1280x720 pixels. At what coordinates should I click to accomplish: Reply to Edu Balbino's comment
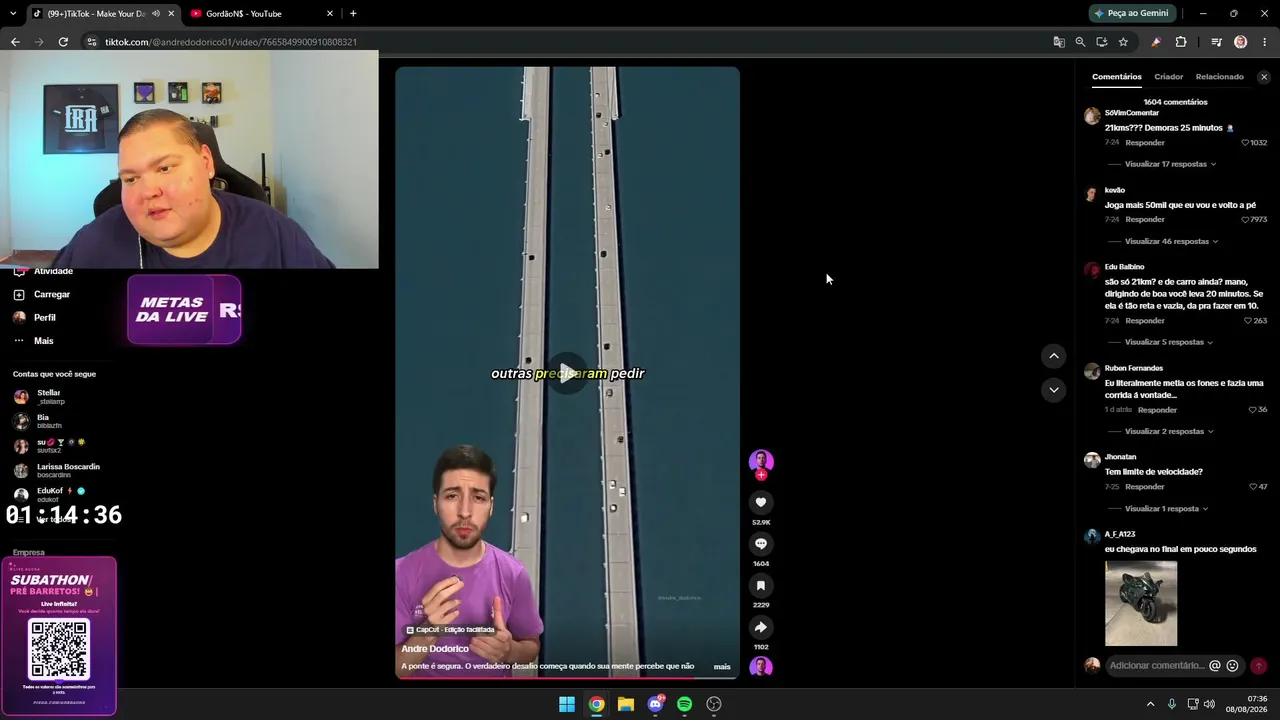[x=1145, y=321]
